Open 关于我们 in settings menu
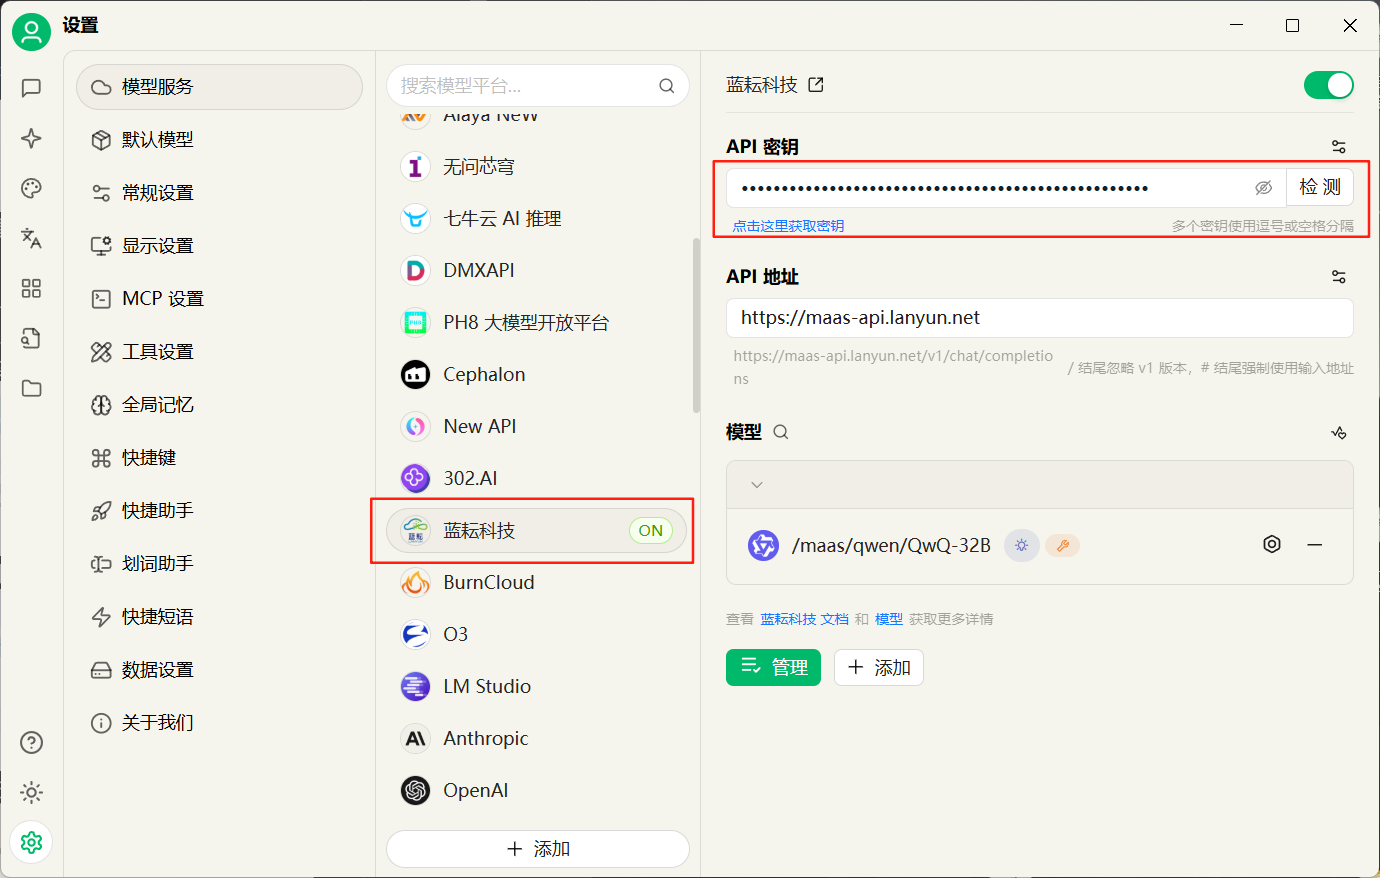 219,723
